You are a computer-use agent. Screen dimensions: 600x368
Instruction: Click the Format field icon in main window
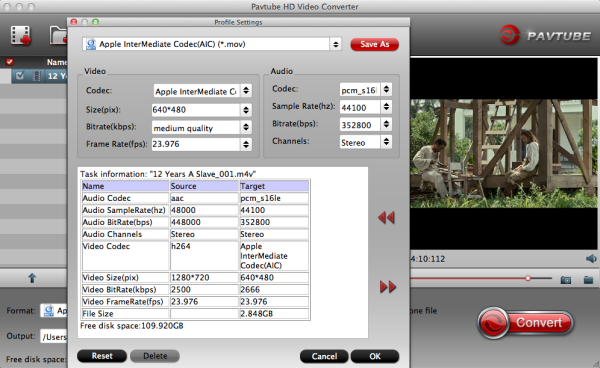pos(49,311)
